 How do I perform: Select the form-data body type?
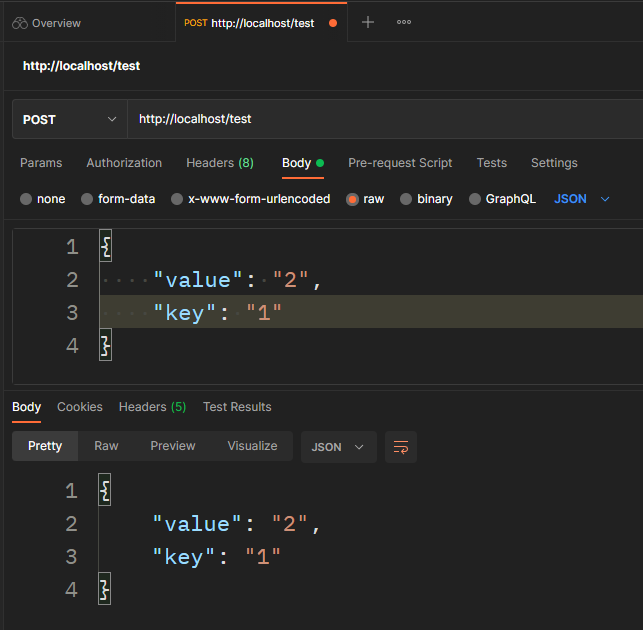pyautogui.click(x=87, y=199)
